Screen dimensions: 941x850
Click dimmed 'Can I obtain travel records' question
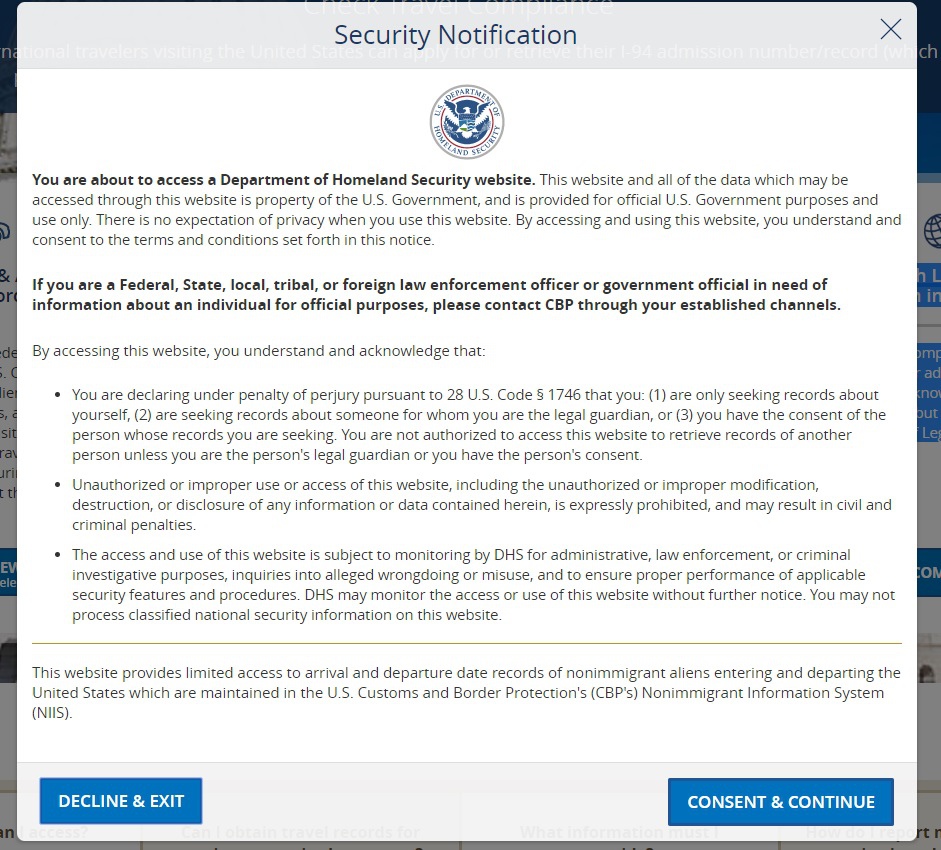pyautogui.click(x=300, y=833)
